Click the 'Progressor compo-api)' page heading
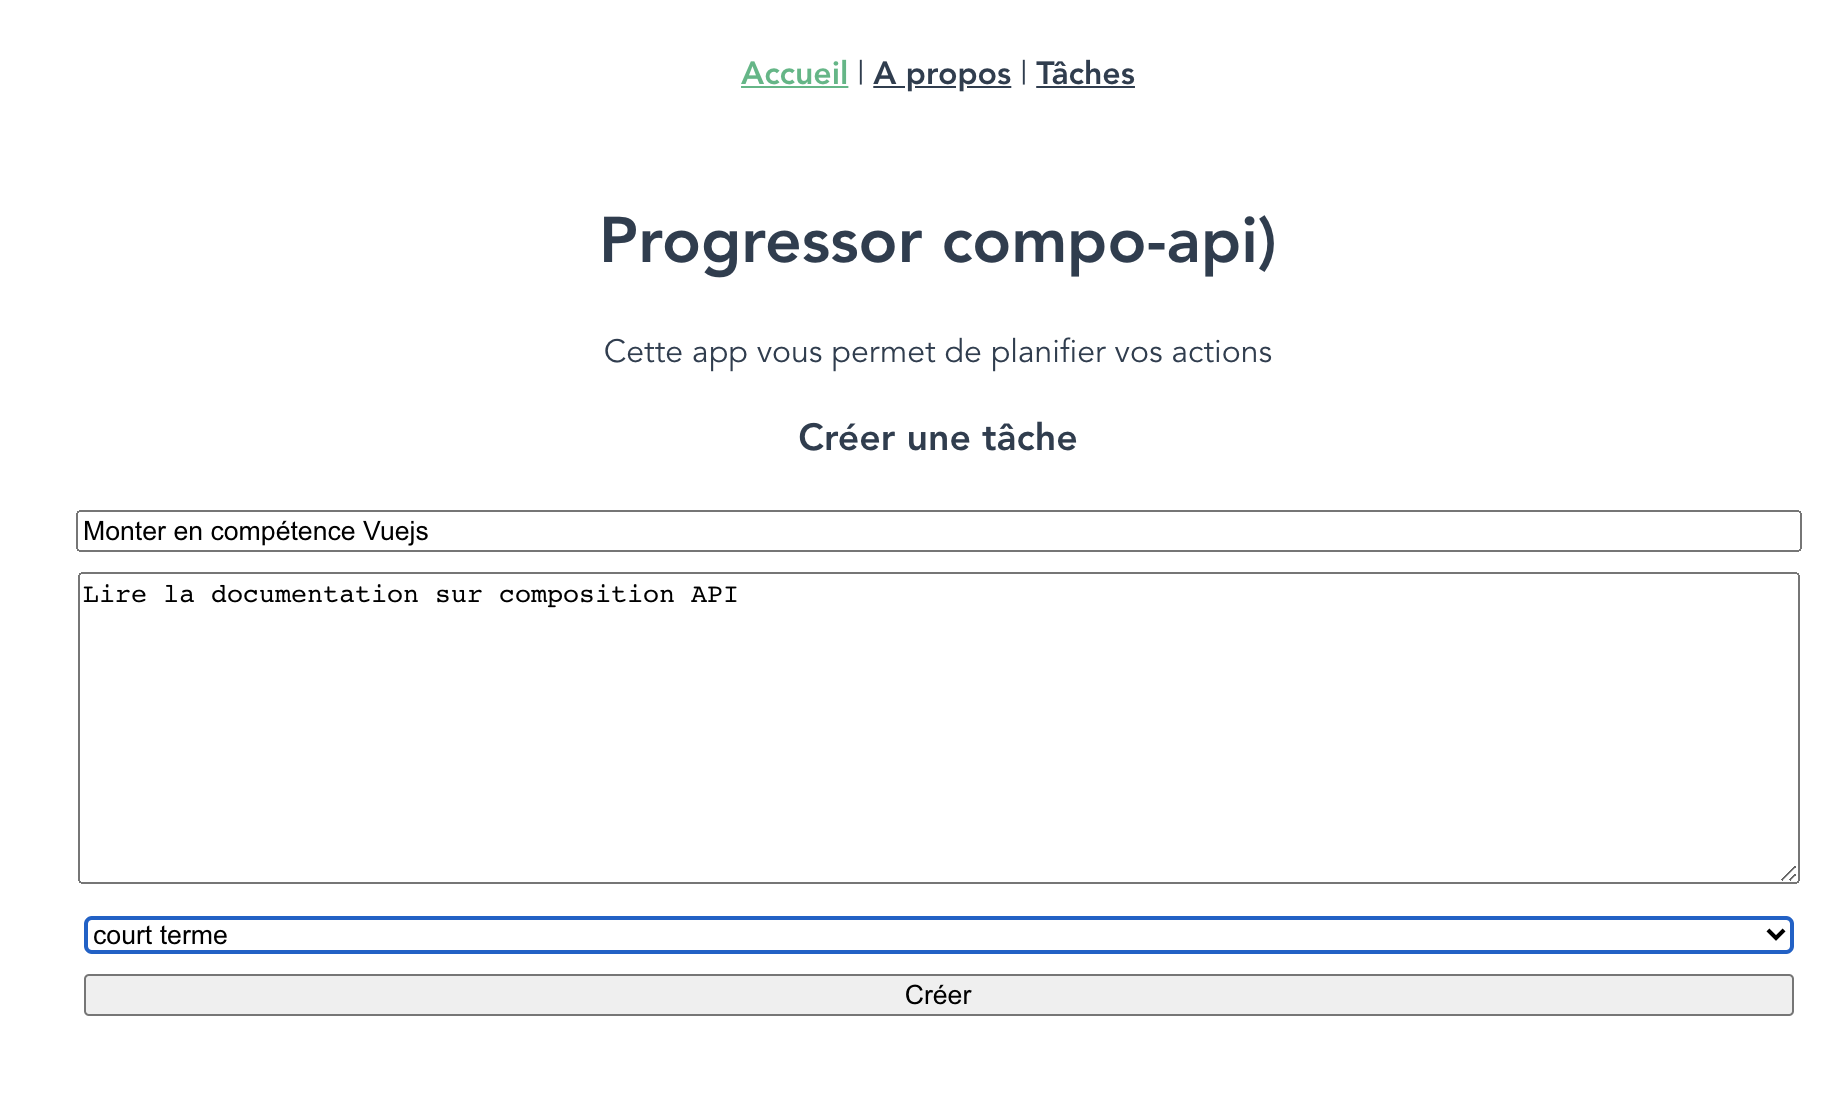Image resolution: width=1842 pixels, height=1102 pixels. tap(938, 240)
